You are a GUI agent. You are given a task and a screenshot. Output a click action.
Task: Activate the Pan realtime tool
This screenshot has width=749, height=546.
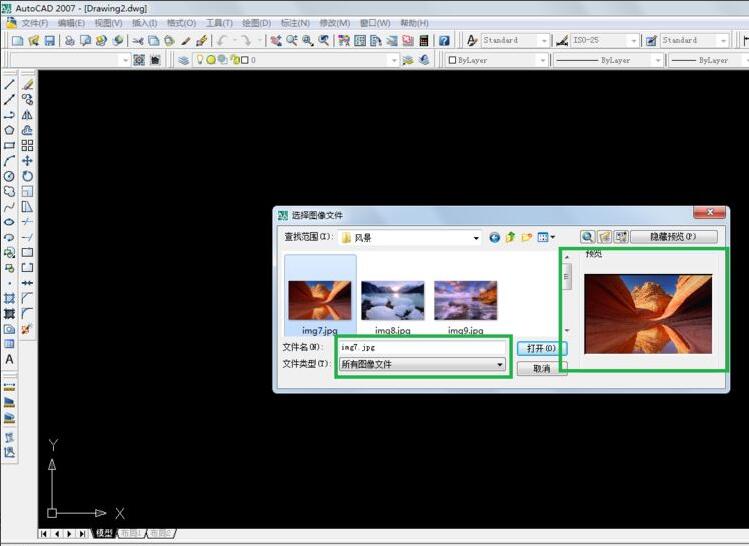(276, 41)
